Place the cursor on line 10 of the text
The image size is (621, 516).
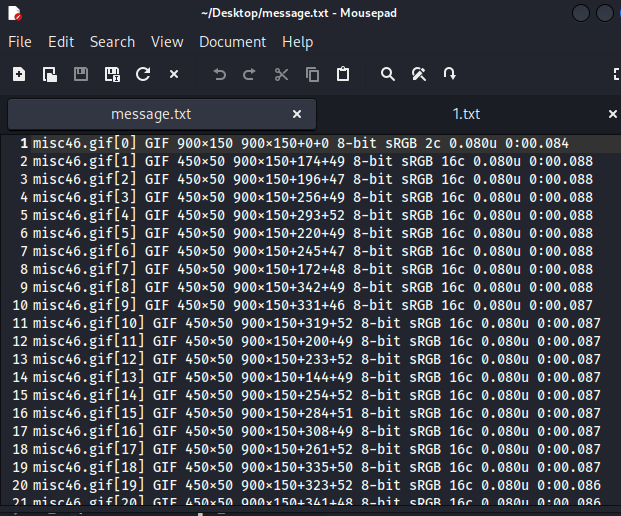(300, 305)
